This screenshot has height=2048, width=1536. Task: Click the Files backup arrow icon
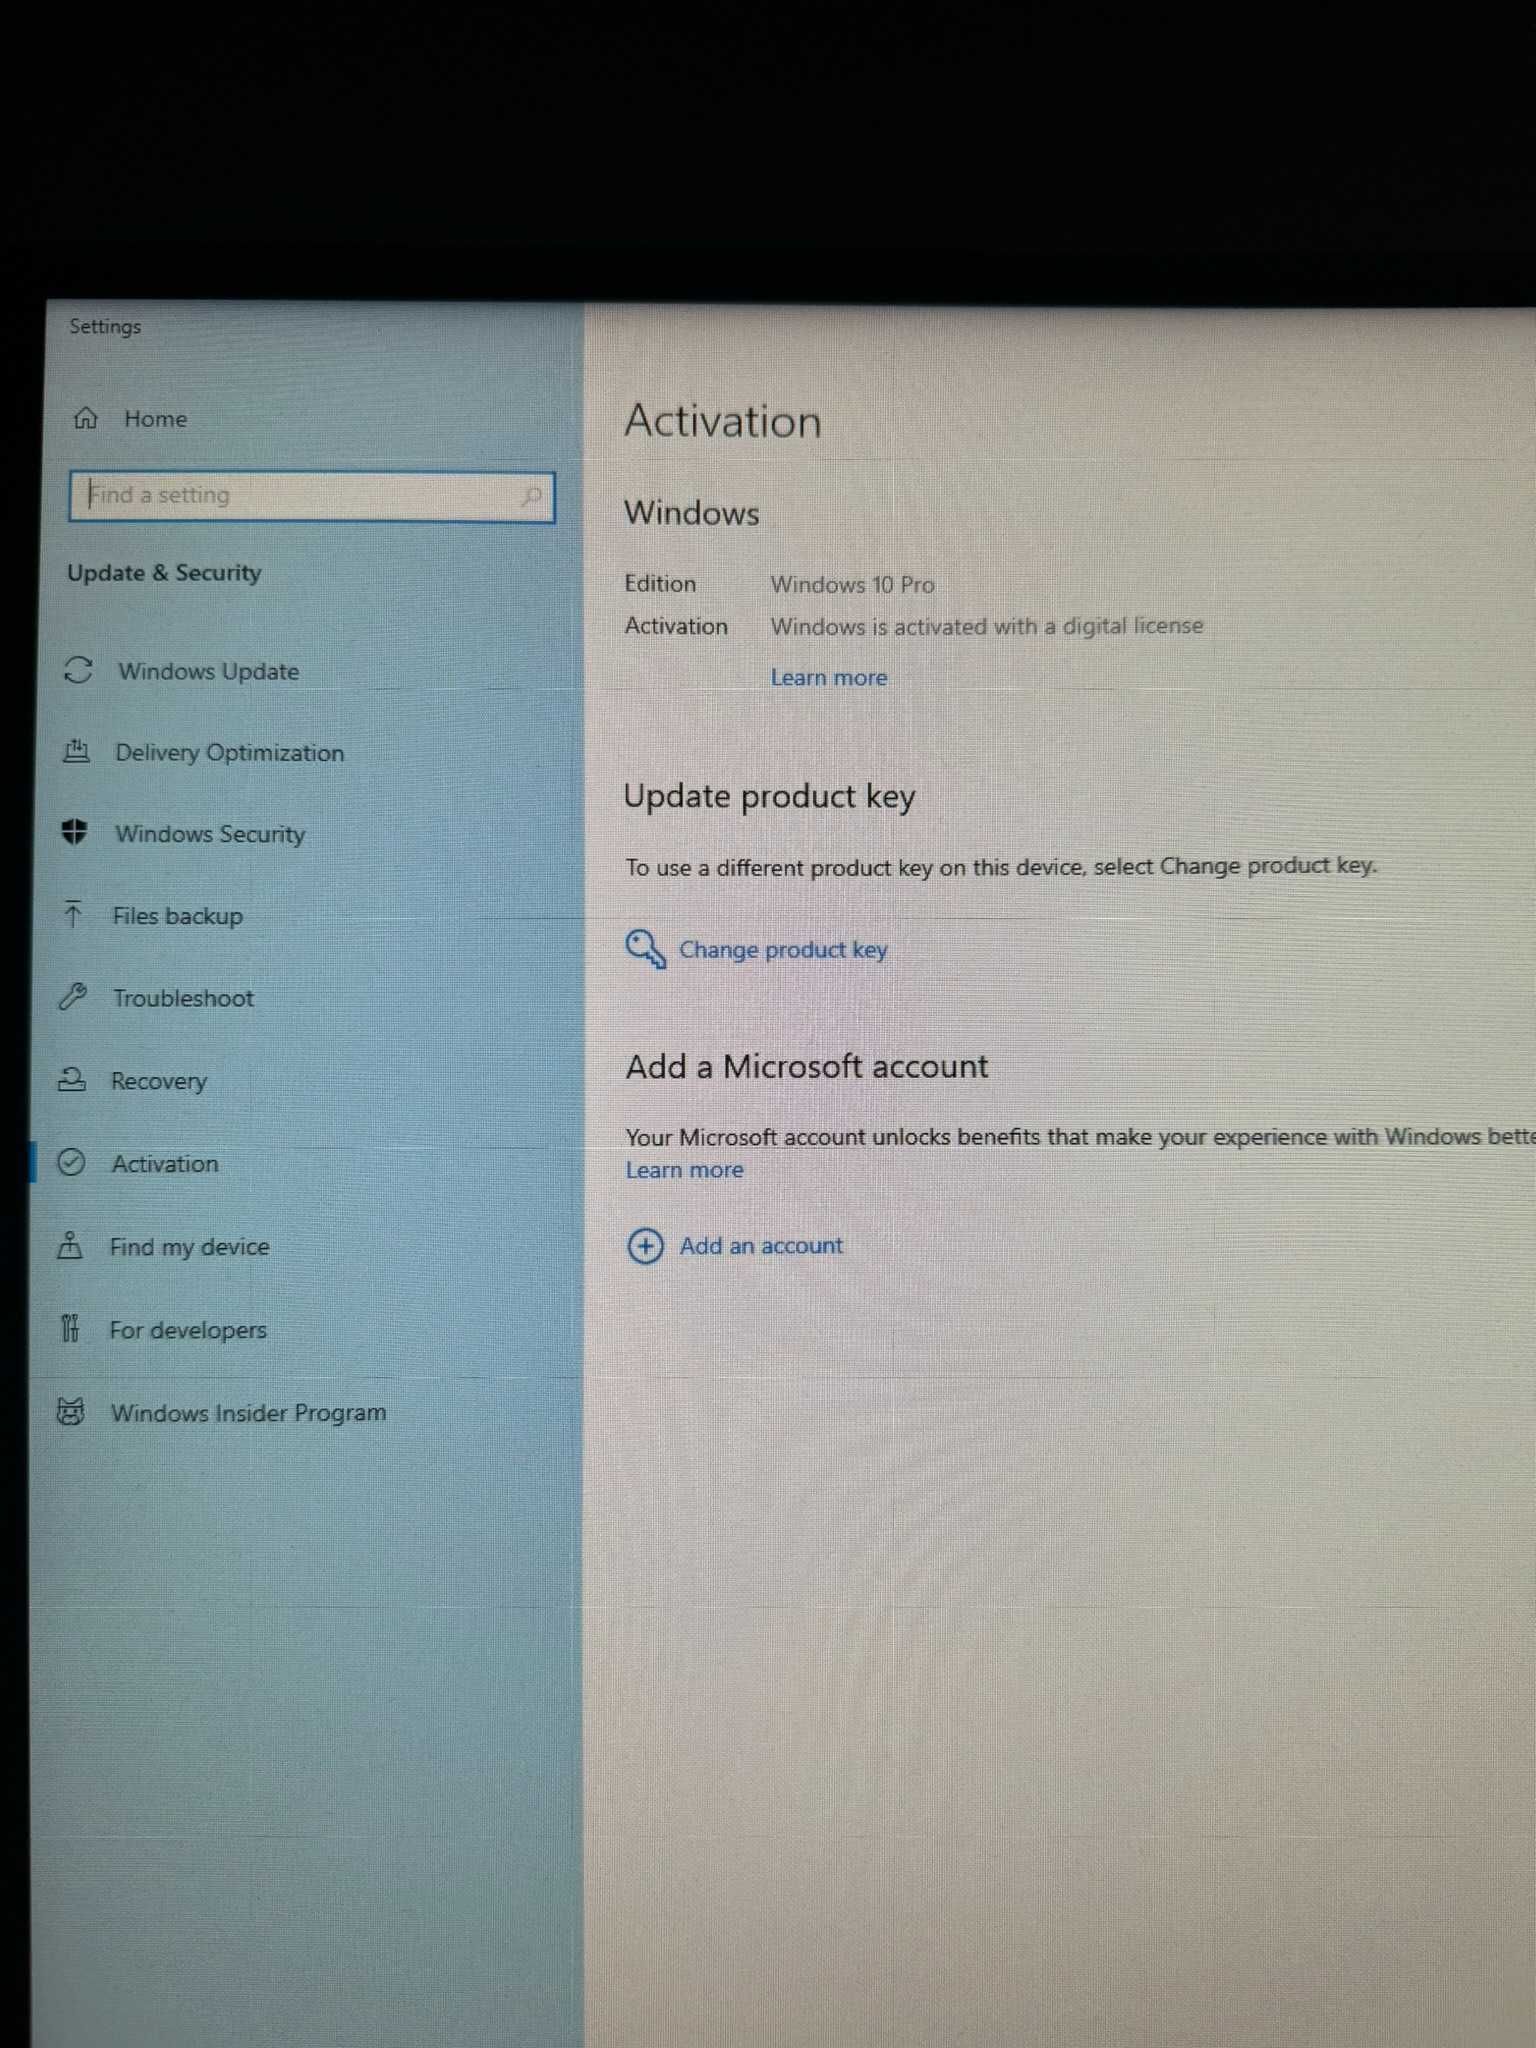pos(72,914)
